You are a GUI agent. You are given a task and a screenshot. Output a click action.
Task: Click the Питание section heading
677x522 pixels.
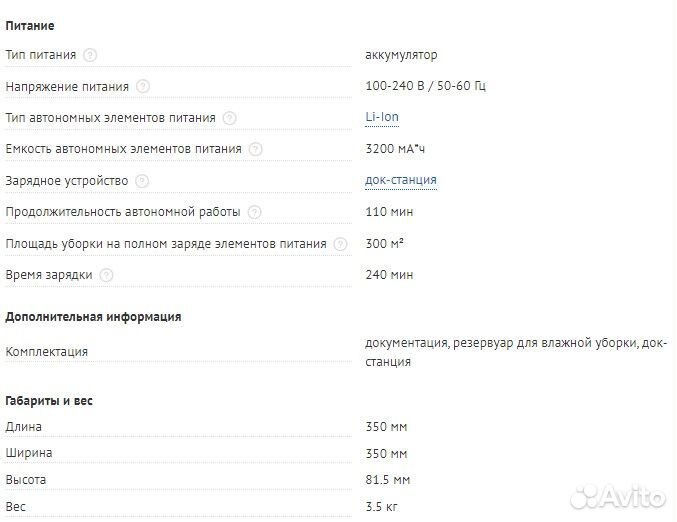click(x=30, y=25)
